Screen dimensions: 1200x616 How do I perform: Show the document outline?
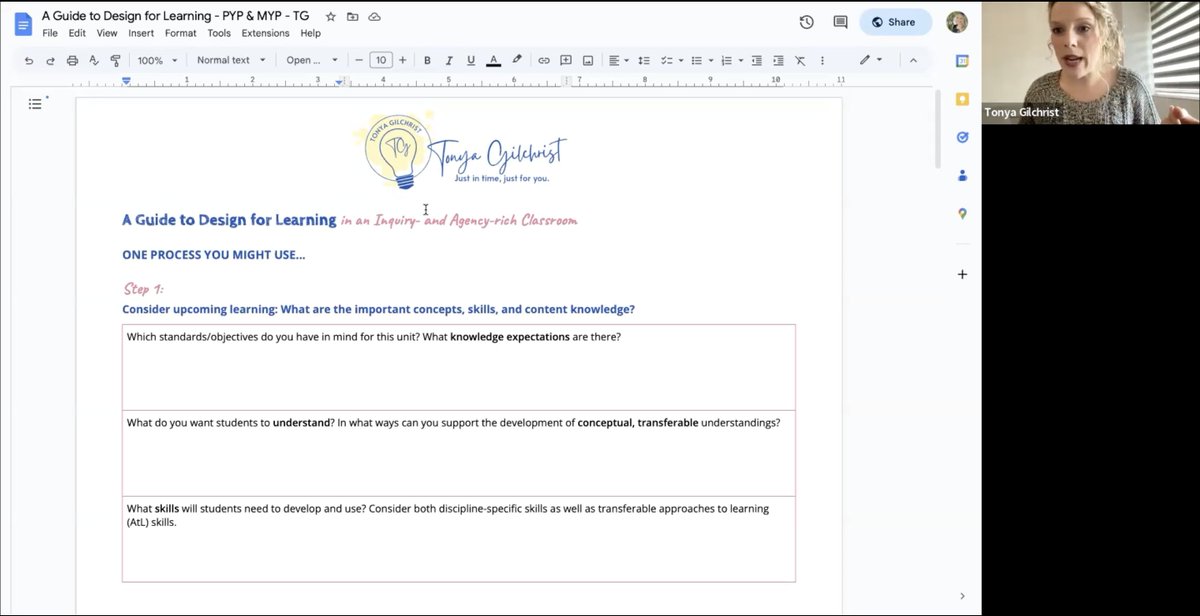pos(35,103)
